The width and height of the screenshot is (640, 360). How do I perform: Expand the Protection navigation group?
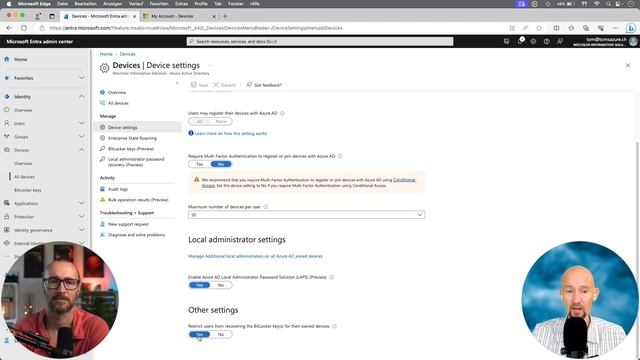pos(82,217)
